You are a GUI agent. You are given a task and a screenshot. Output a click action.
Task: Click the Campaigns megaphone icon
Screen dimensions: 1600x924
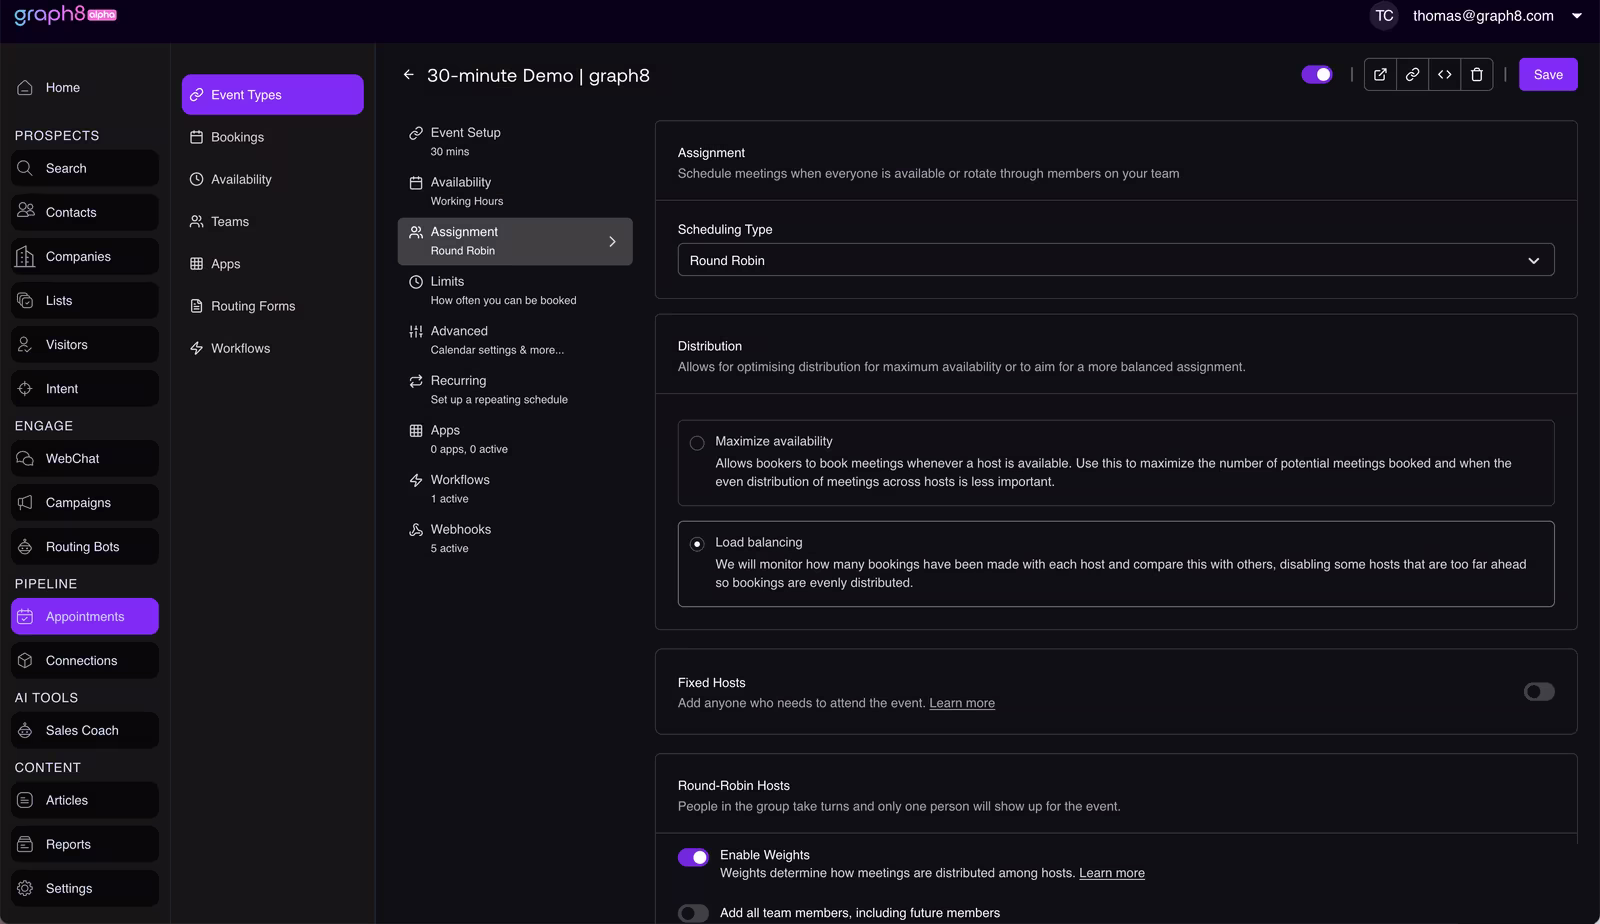pos(25,503)
